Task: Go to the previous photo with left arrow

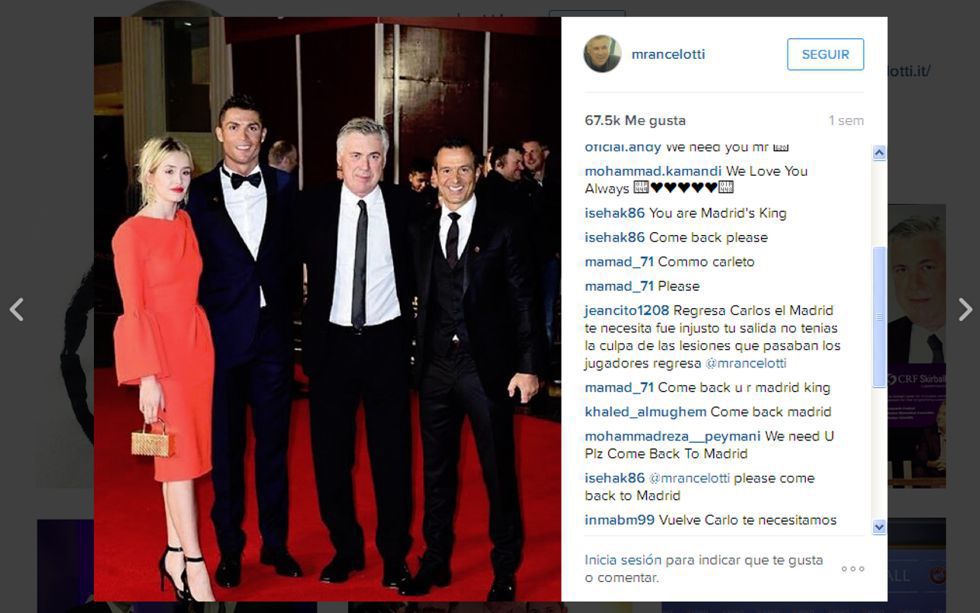Action: click(x=17, y=309)
